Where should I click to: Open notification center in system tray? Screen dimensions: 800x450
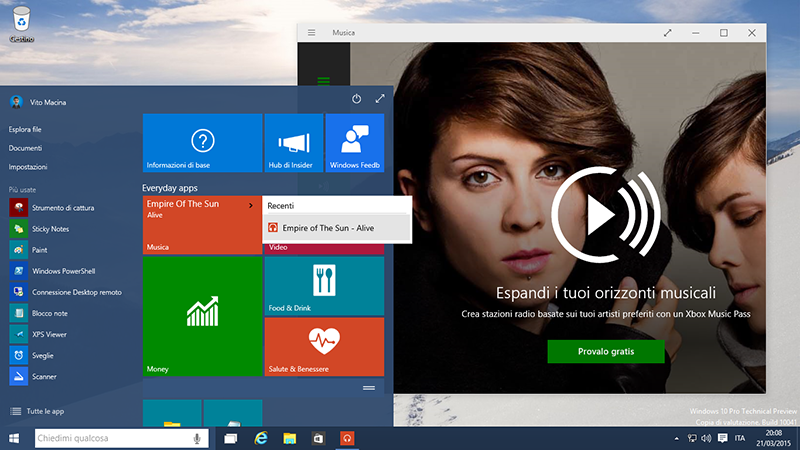point(722,438)
